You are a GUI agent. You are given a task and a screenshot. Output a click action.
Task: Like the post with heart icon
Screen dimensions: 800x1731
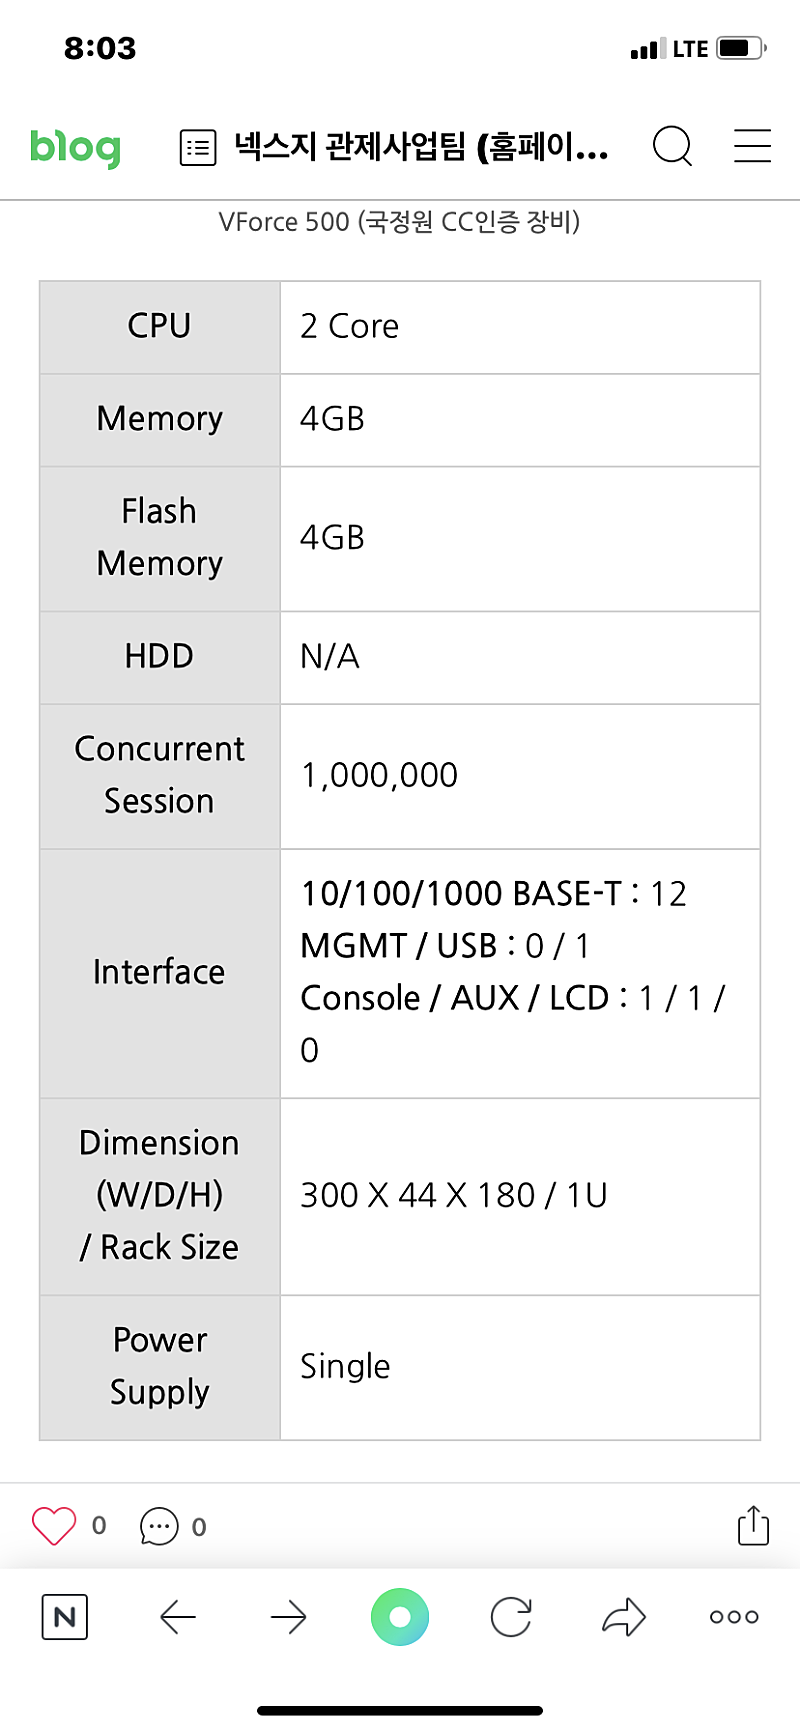pyautogui.click(x=54, y=1526)
